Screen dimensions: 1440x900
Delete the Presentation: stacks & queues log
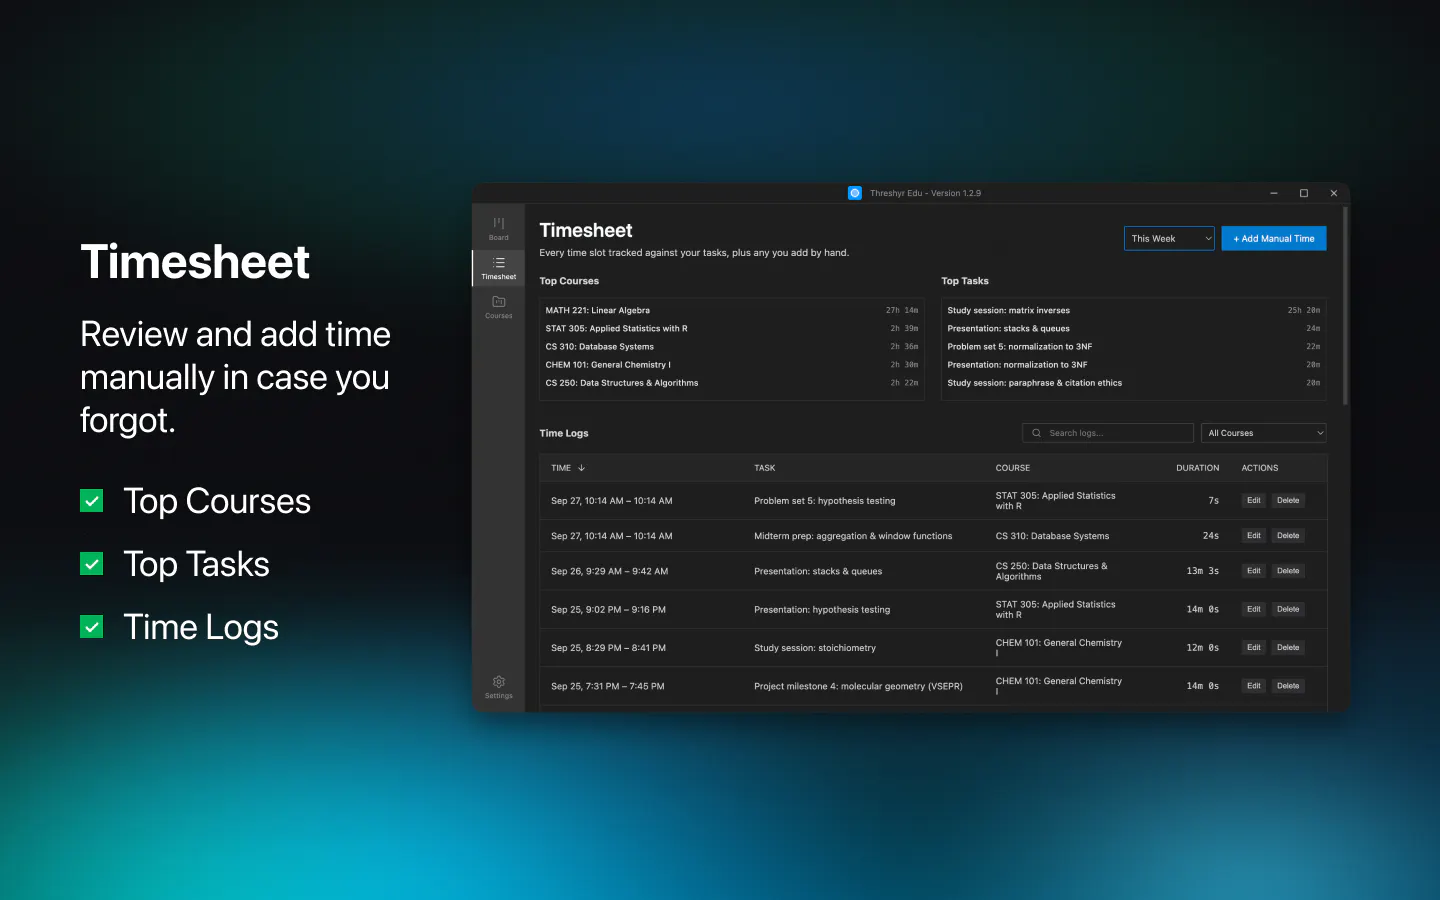(x=1288, y=571)
